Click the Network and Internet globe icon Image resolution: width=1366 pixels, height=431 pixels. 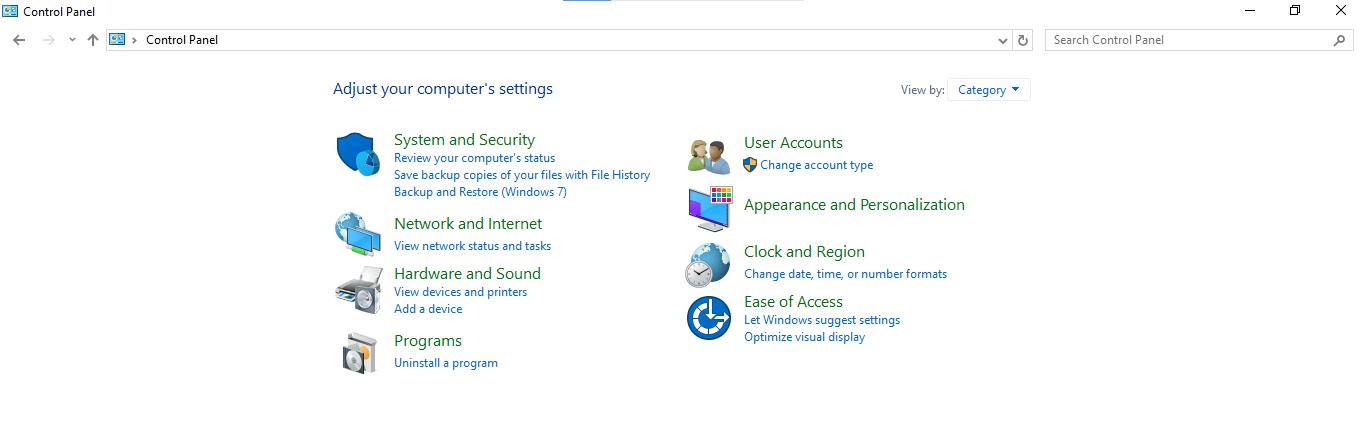[x=357, y=234]
